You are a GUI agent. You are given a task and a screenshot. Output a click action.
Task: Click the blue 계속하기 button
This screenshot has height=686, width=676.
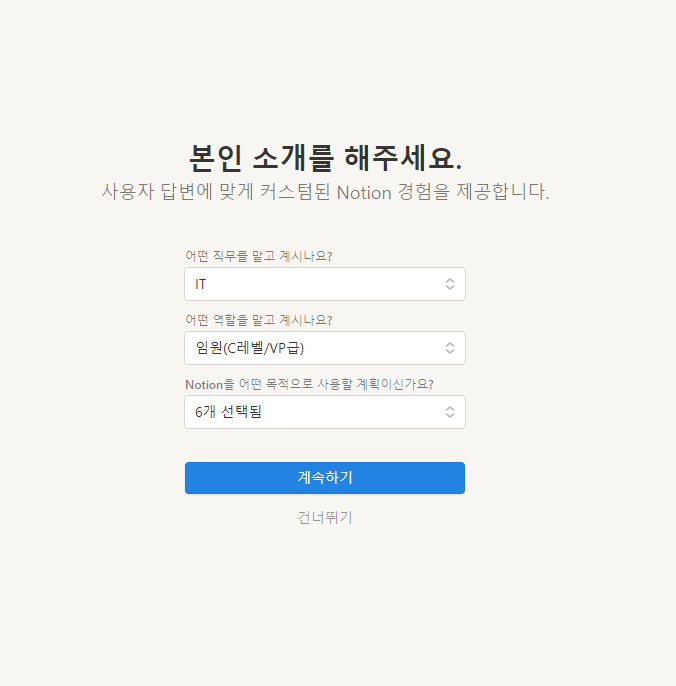click(325, 478)
